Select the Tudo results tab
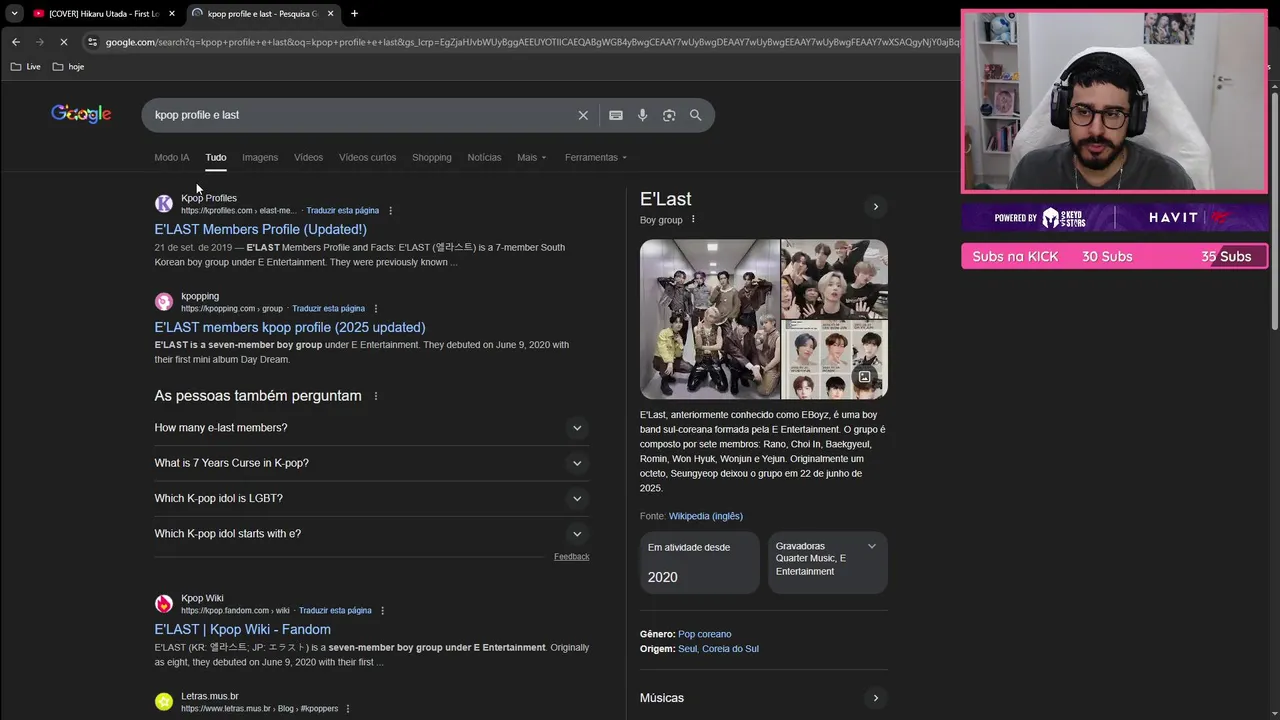 click(x=216, y=158)
